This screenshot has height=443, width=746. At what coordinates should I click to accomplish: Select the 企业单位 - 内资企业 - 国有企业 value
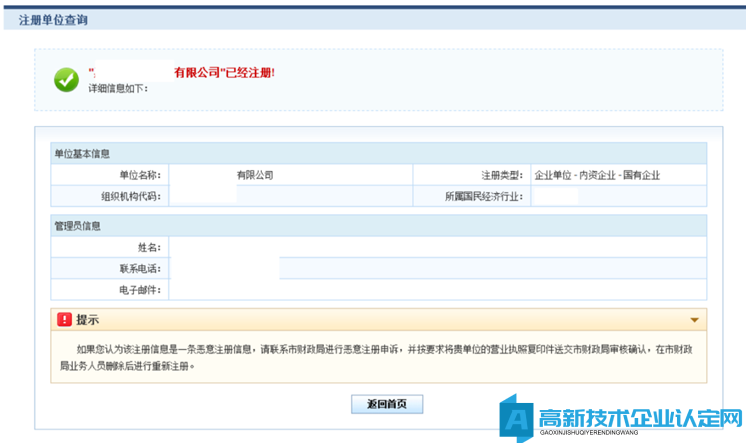click(x=597, y=175)
